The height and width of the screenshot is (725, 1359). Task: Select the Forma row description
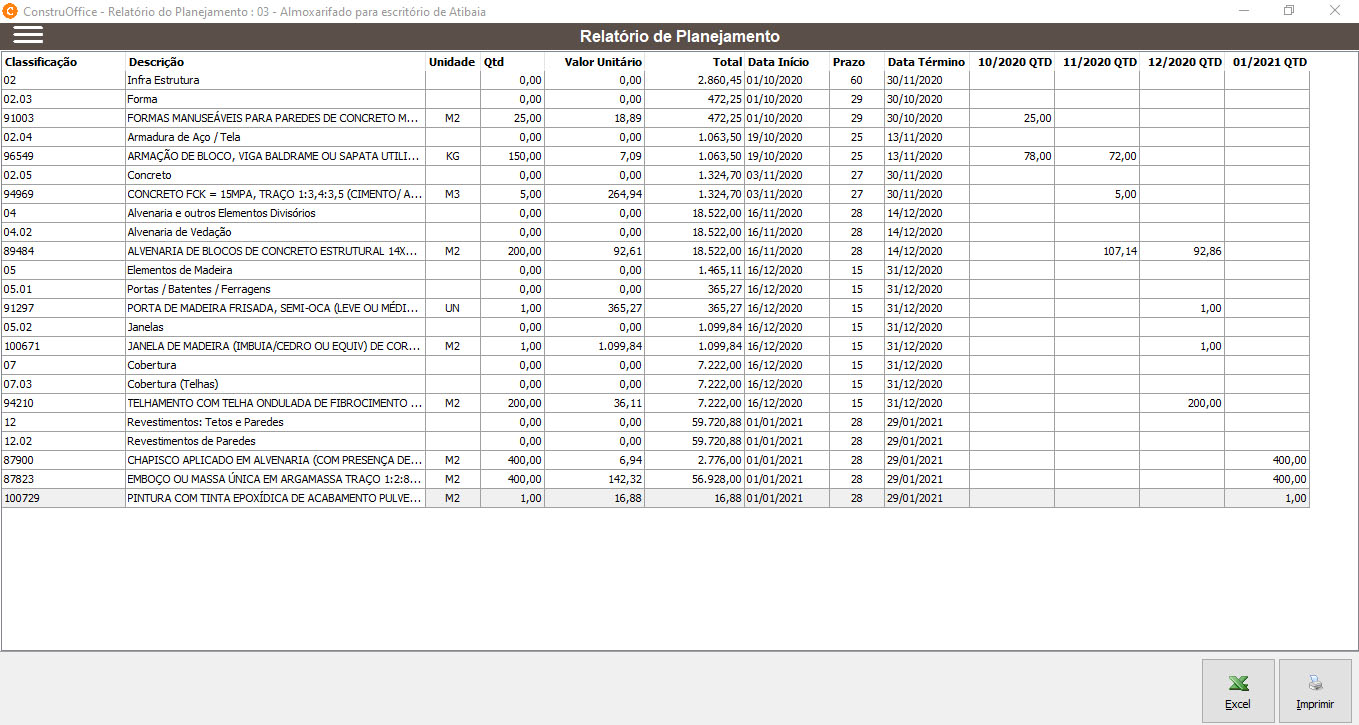pyautogui.click(x=142, y=99)
